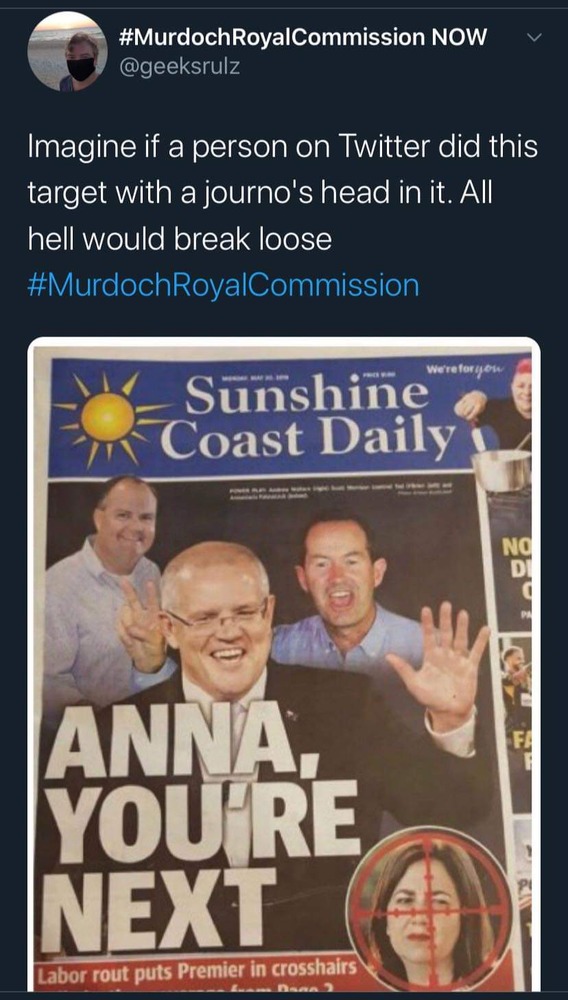This screenshot has height=1000, width=568.
Task: Select the tweet body text
Action: 282,193
